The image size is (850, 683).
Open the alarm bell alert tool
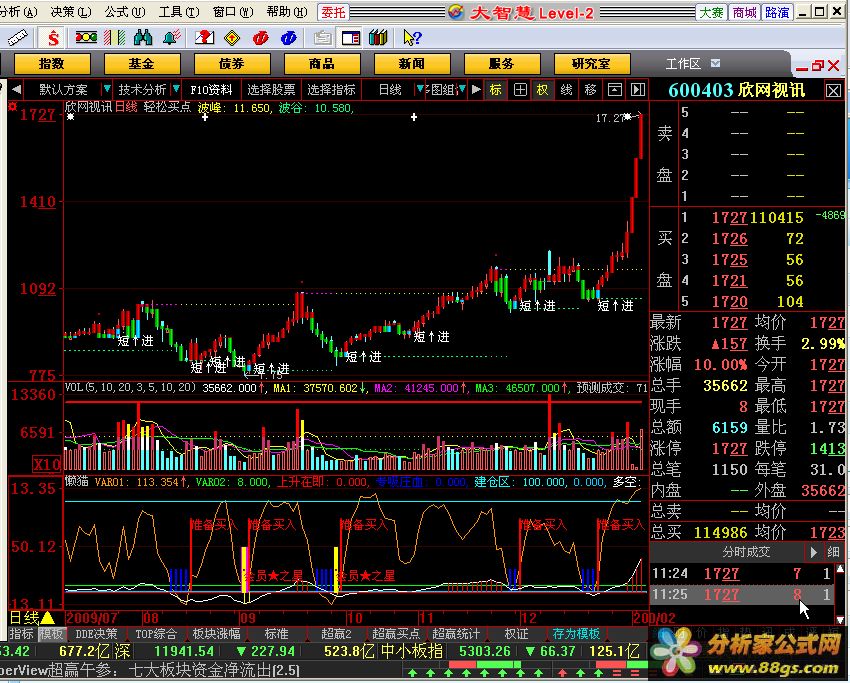[x=171, y=37]
